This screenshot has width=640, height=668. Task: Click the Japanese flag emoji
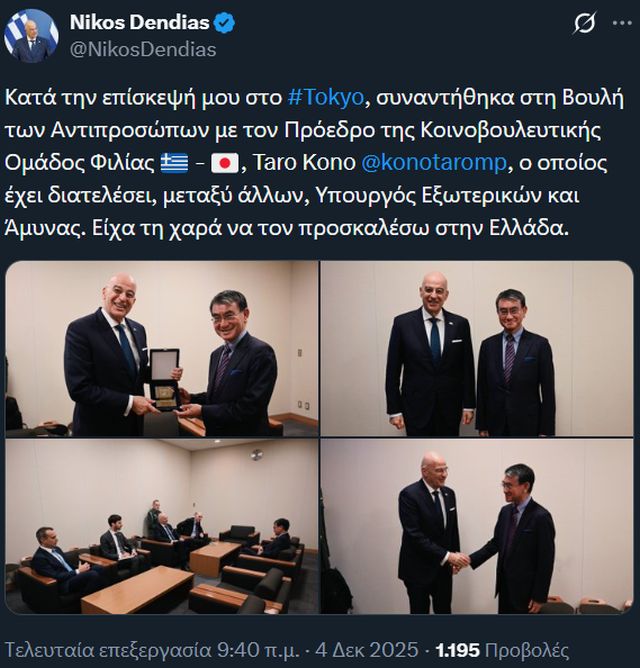225,163
